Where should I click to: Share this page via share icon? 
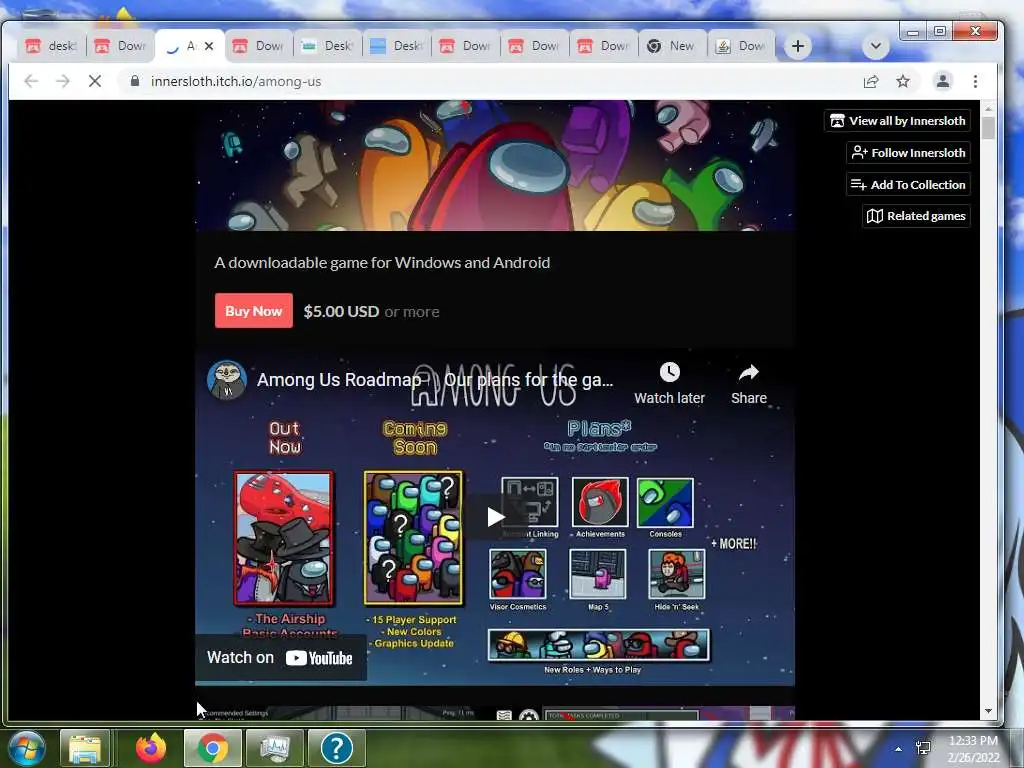coord(871,81)
